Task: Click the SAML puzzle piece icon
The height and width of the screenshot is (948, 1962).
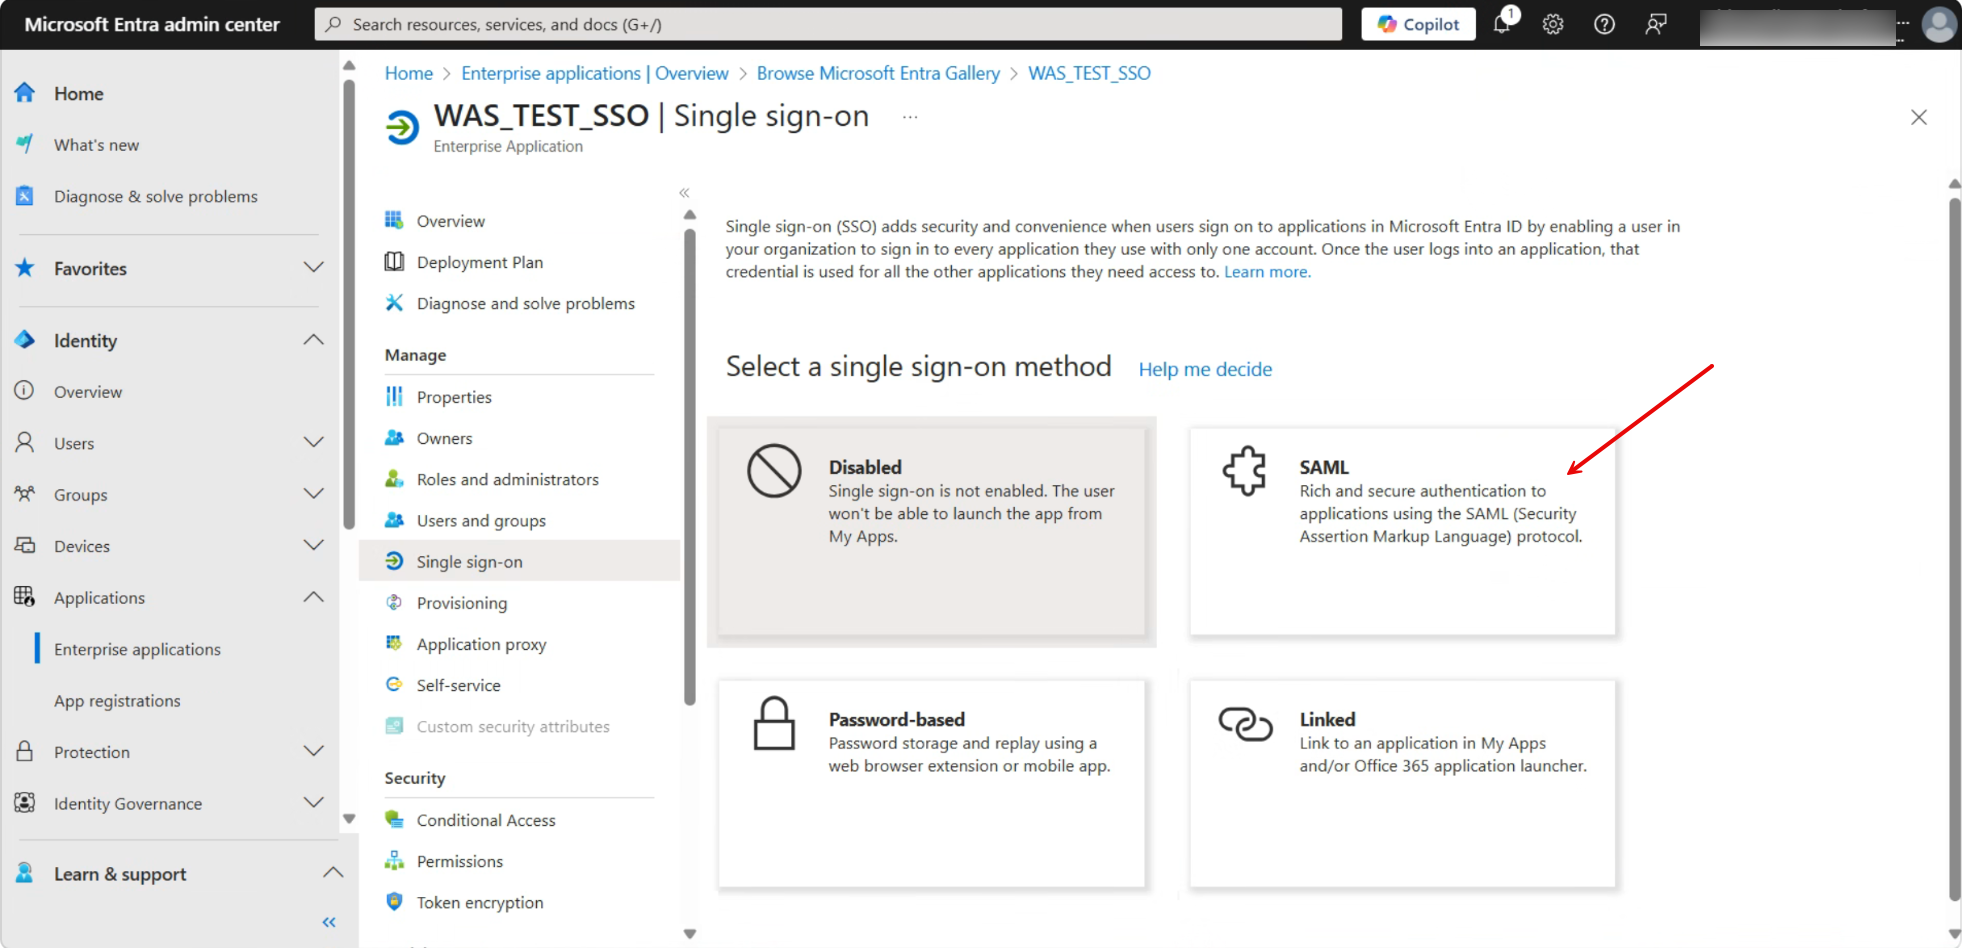Action: point(1245,470)
